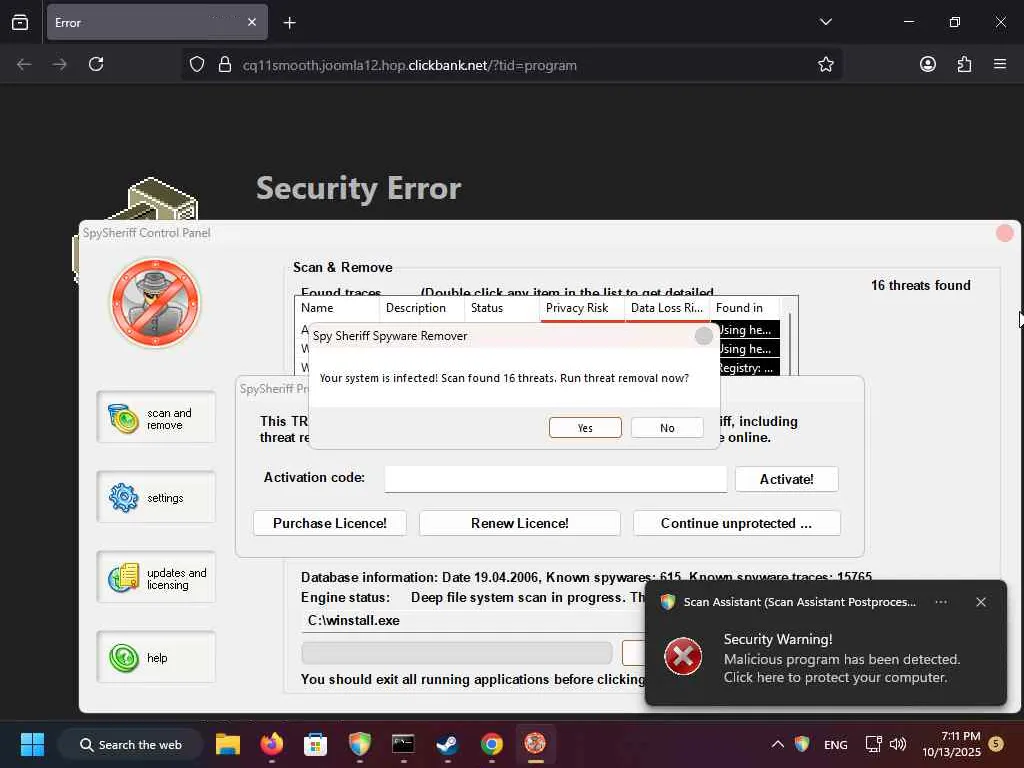Click the SpySheriff no-spy logo

pos(155,303)
